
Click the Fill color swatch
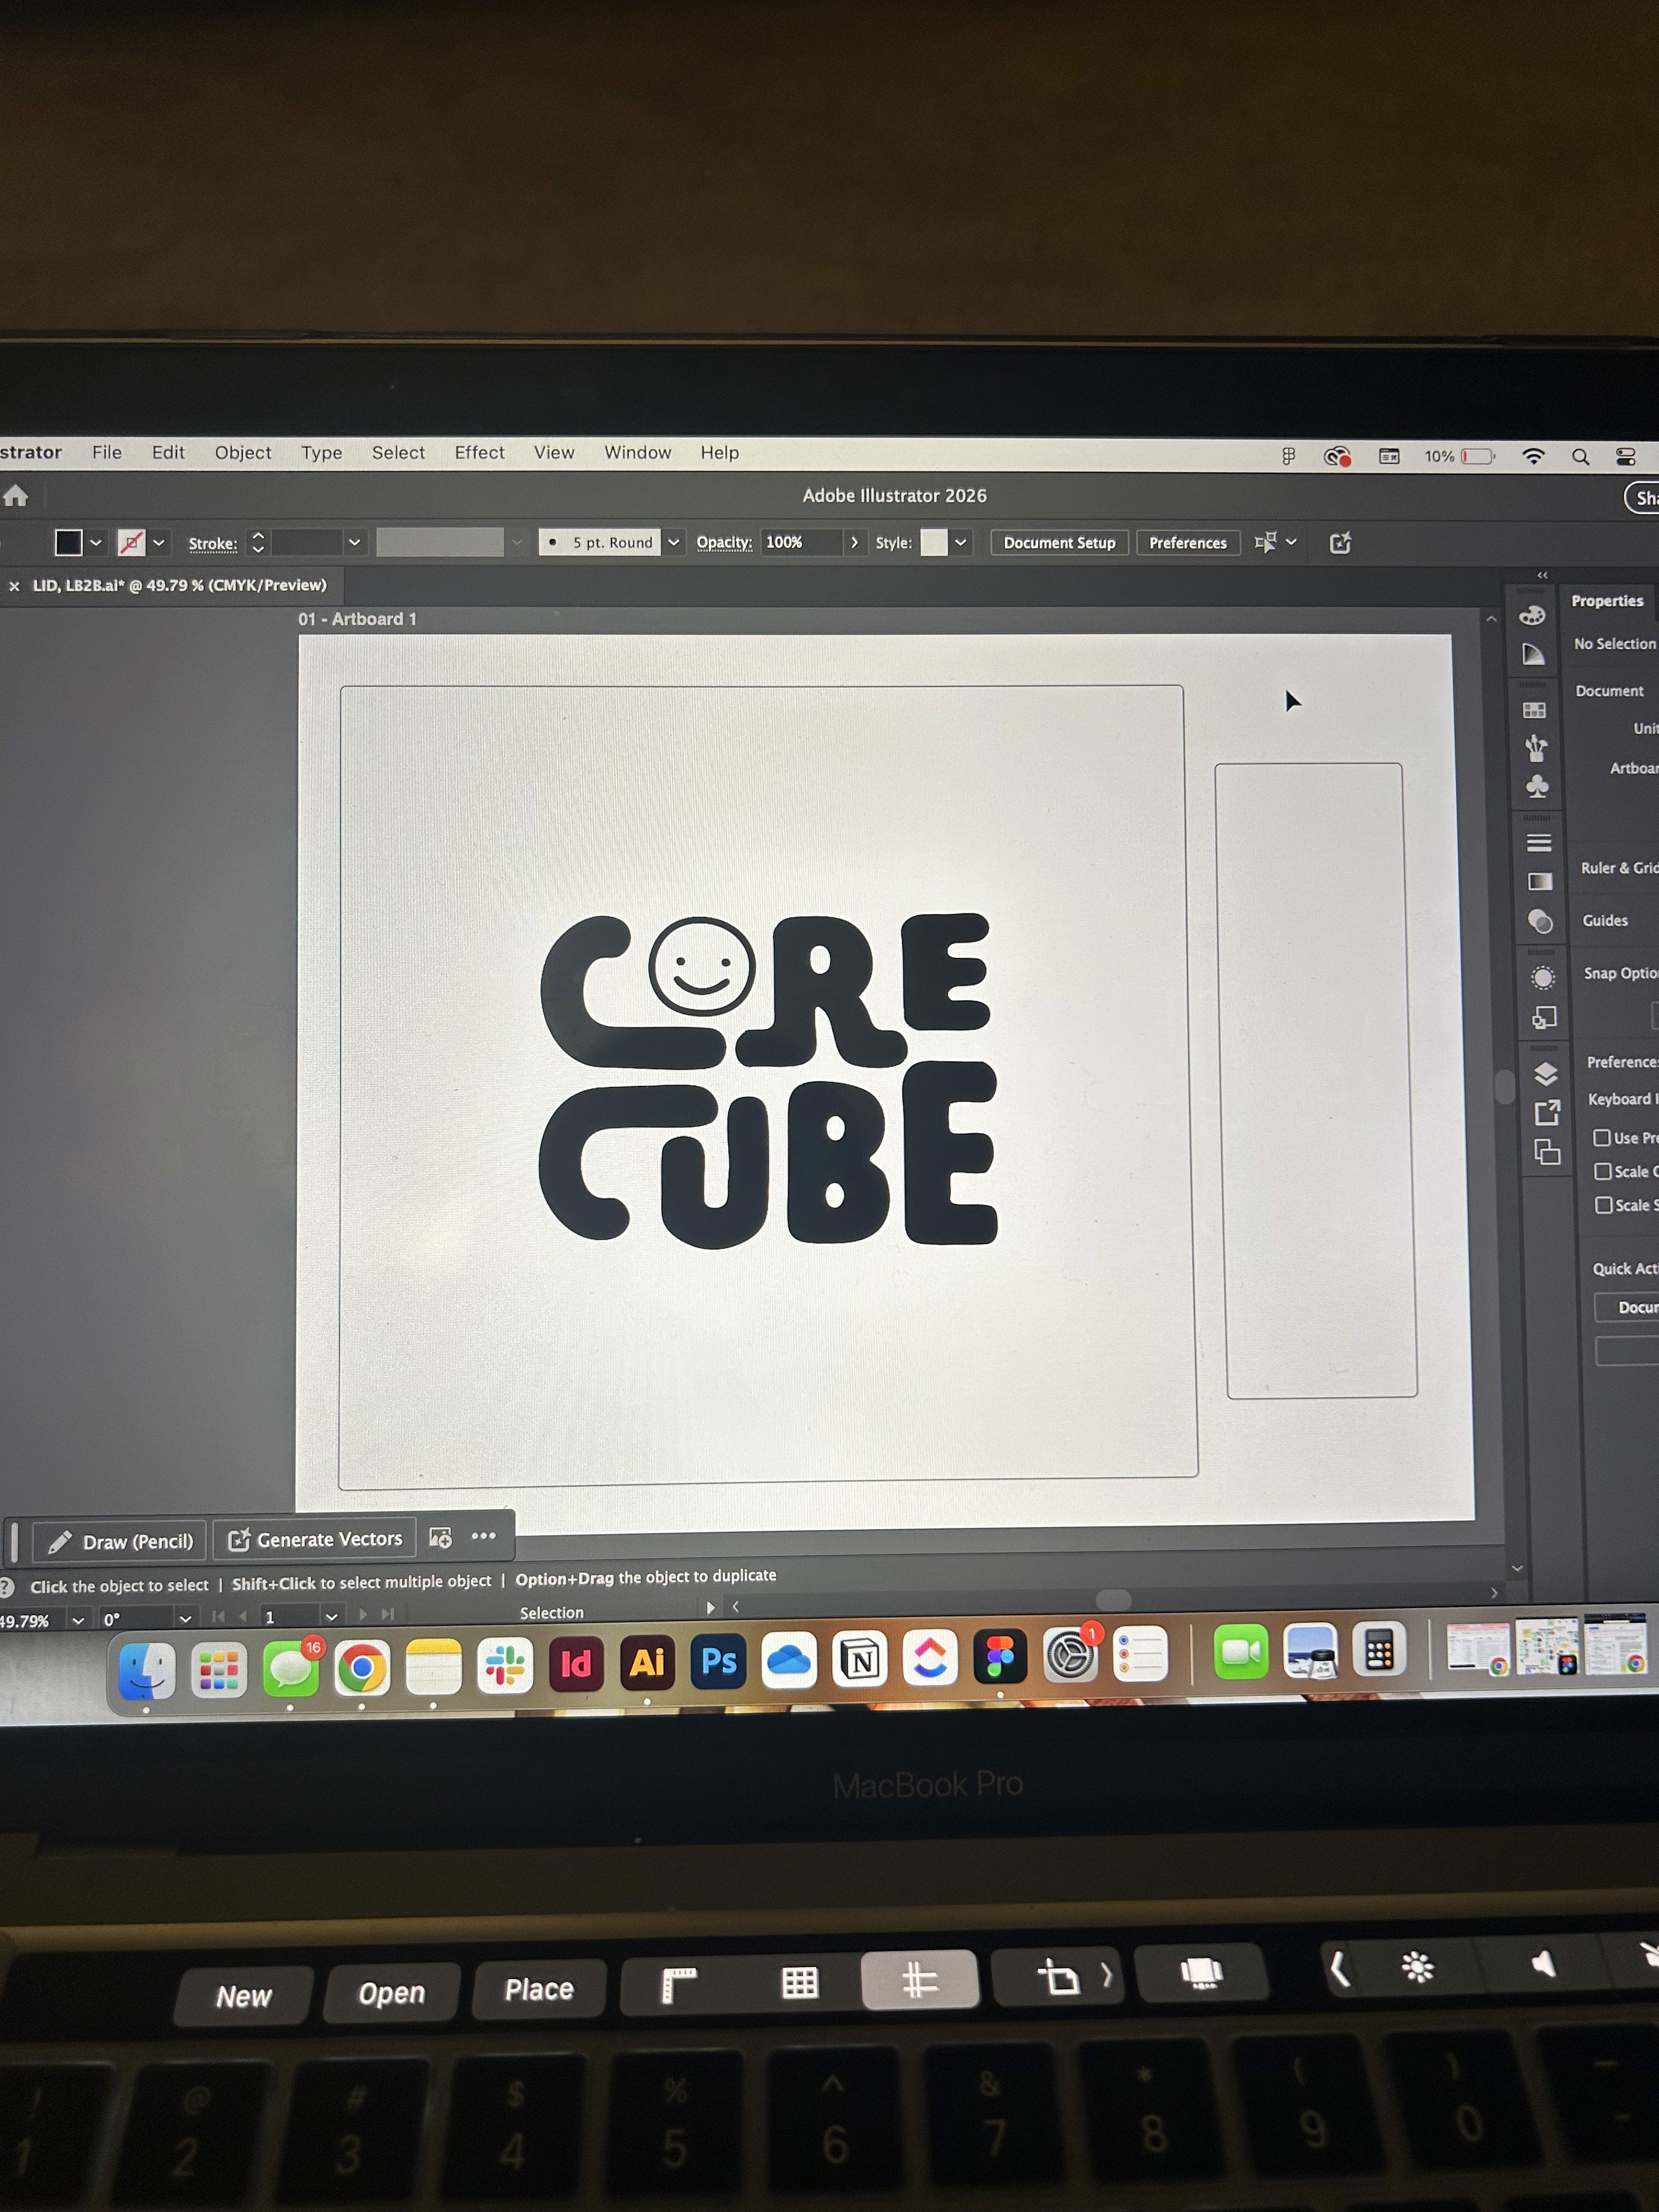tap(68, 542)
